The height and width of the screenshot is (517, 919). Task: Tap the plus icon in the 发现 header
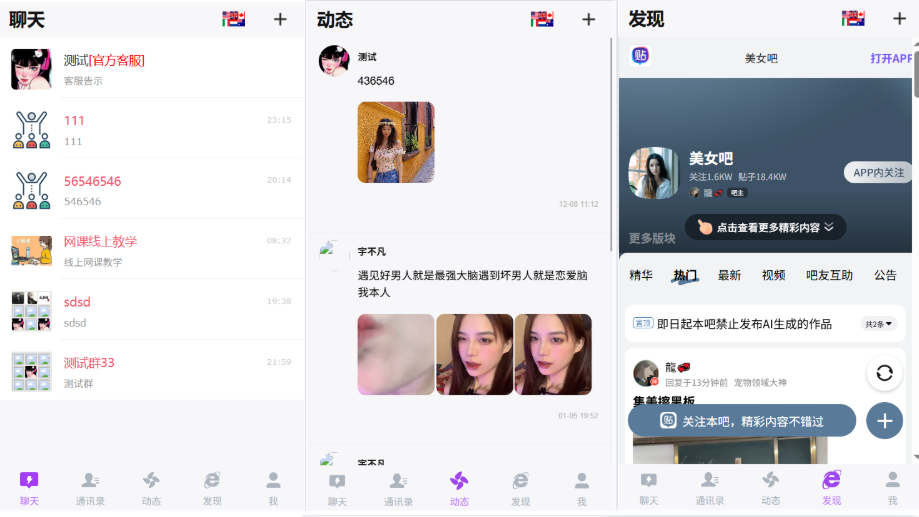click(x=899, y=19)
